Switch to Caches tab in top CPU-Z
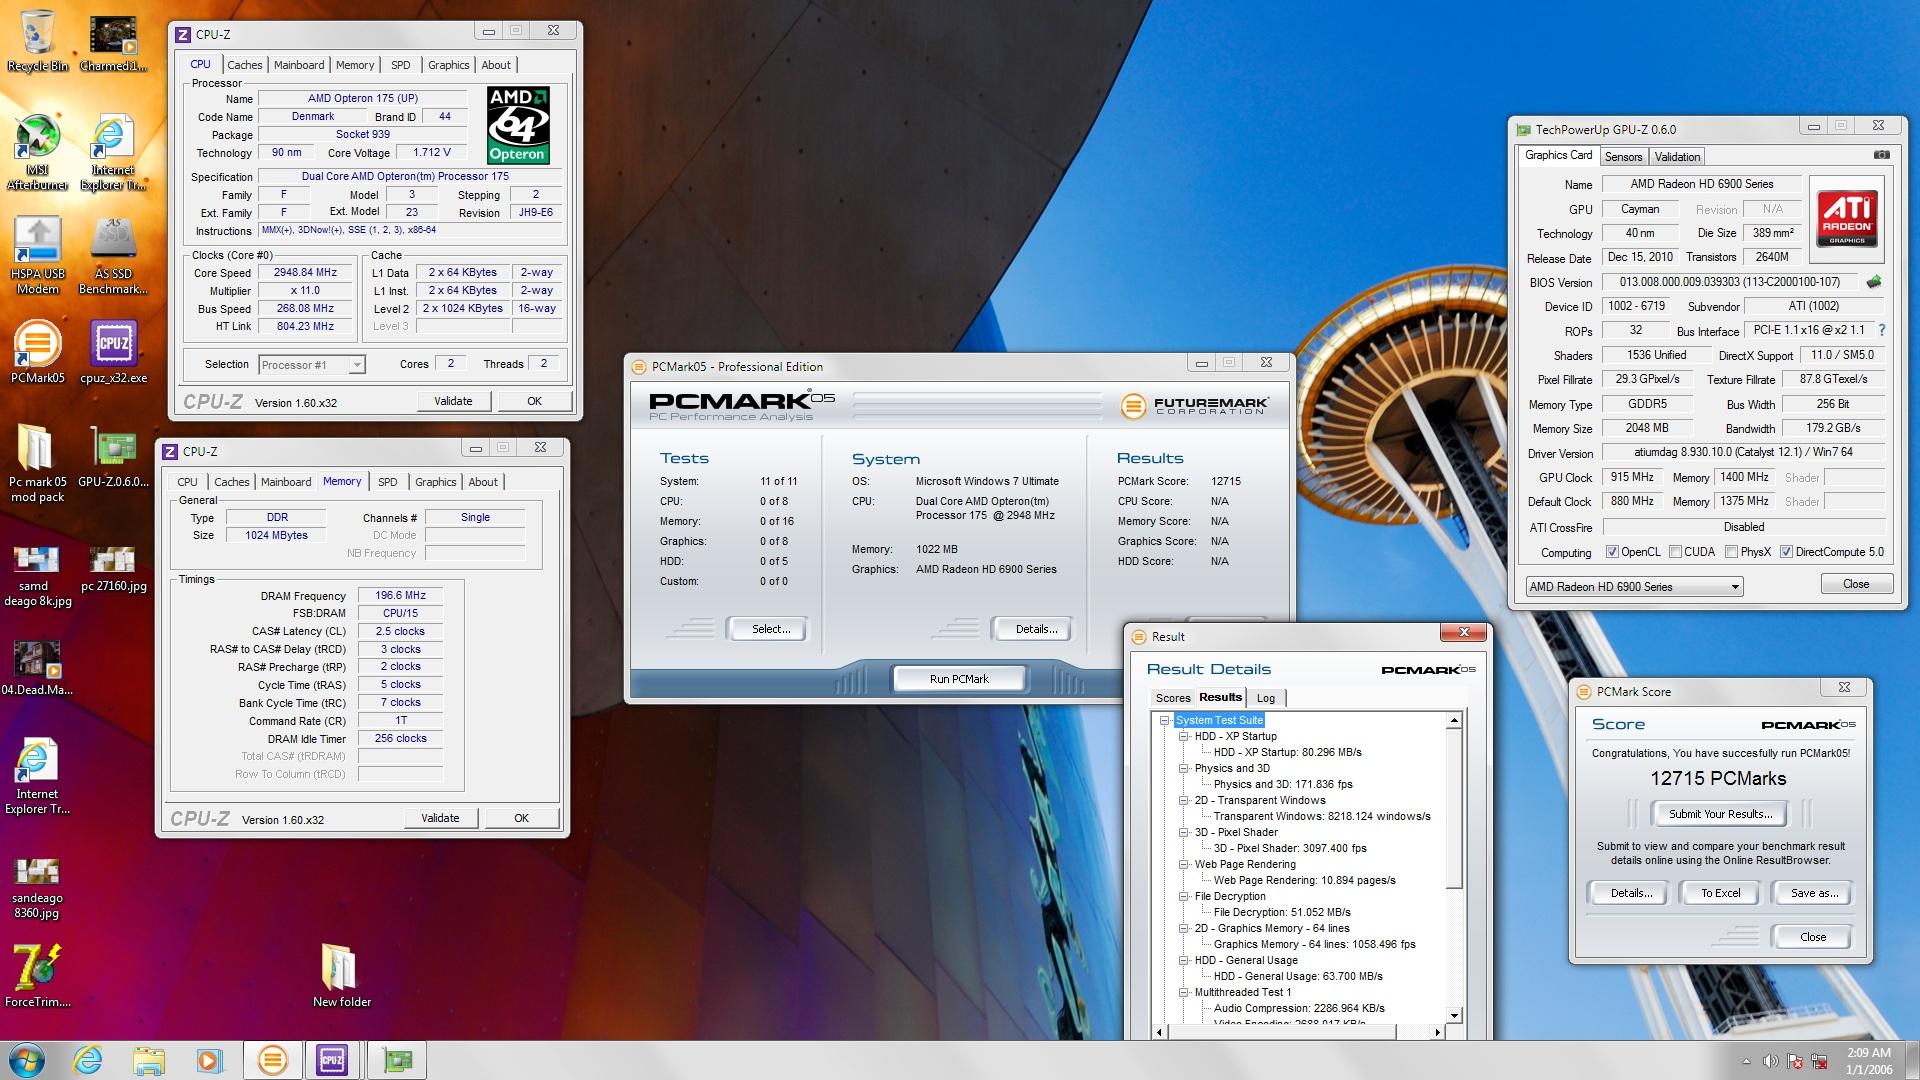 click(244, 65)
